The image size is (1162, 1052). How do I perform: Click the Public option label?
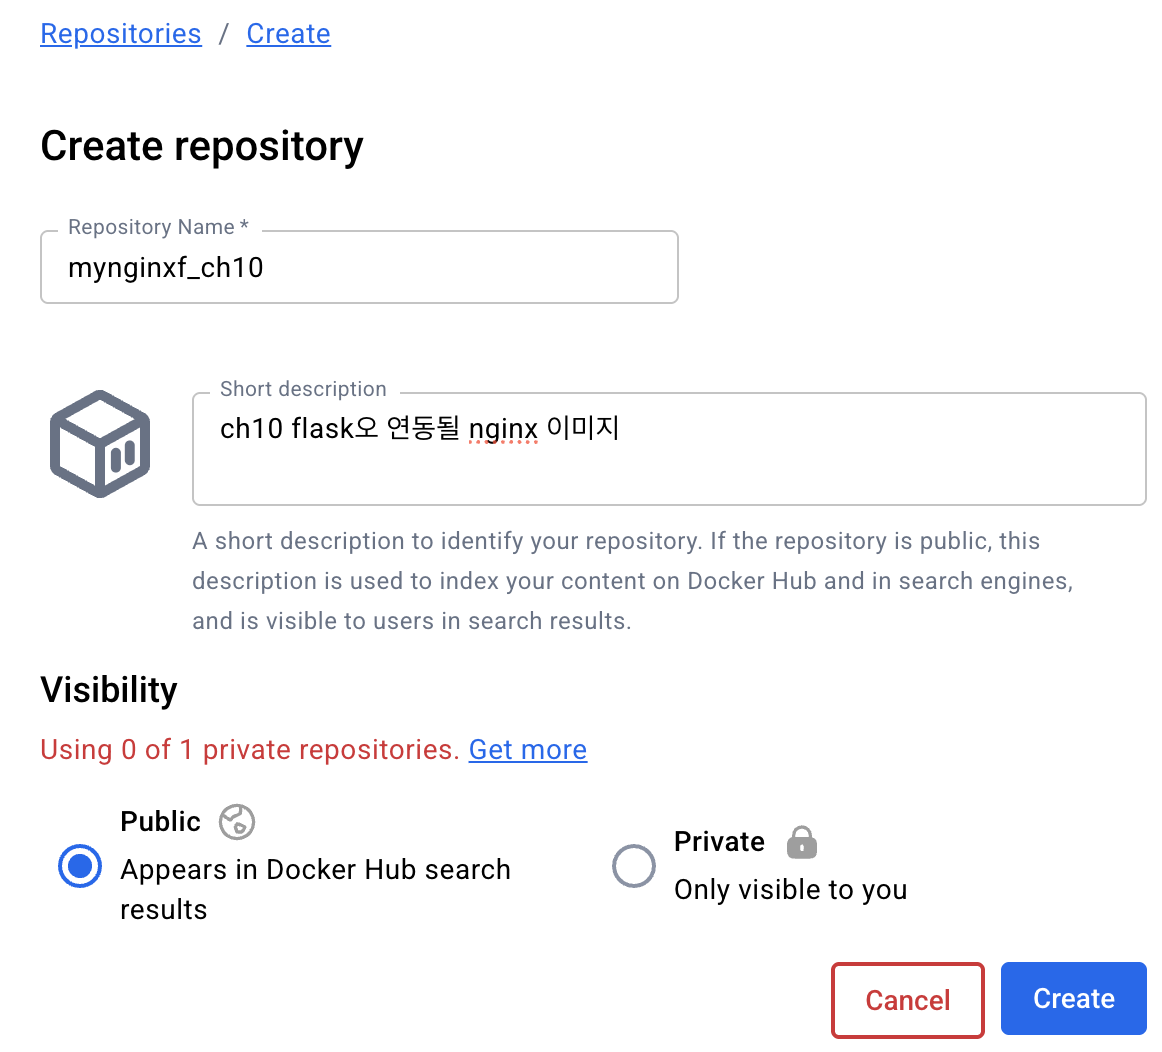tap(161, 822)
